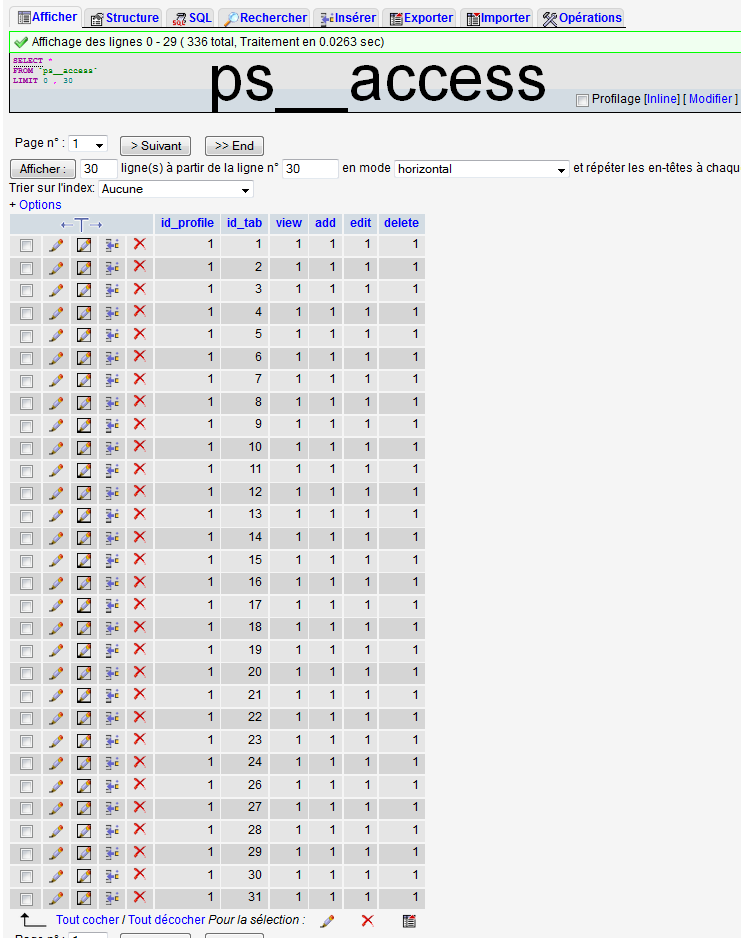This screenshot has width=741, height=938.
Task: Sort by id_tab column header
Action: (x=244, y=223)
